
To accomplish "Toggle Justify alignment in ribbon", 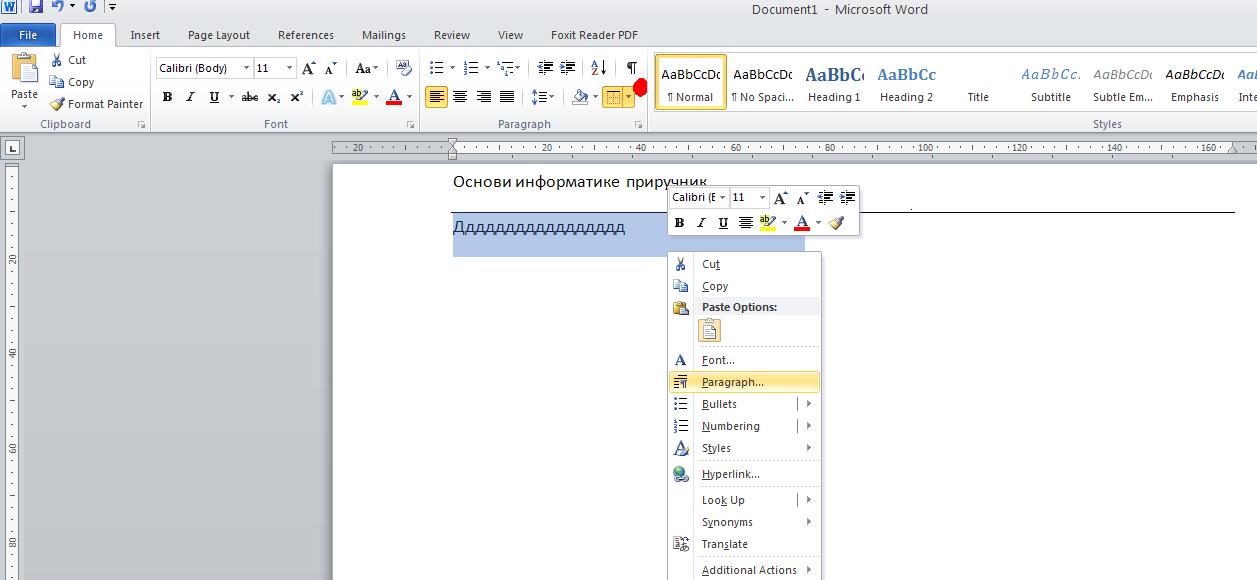I will point(507,97).
